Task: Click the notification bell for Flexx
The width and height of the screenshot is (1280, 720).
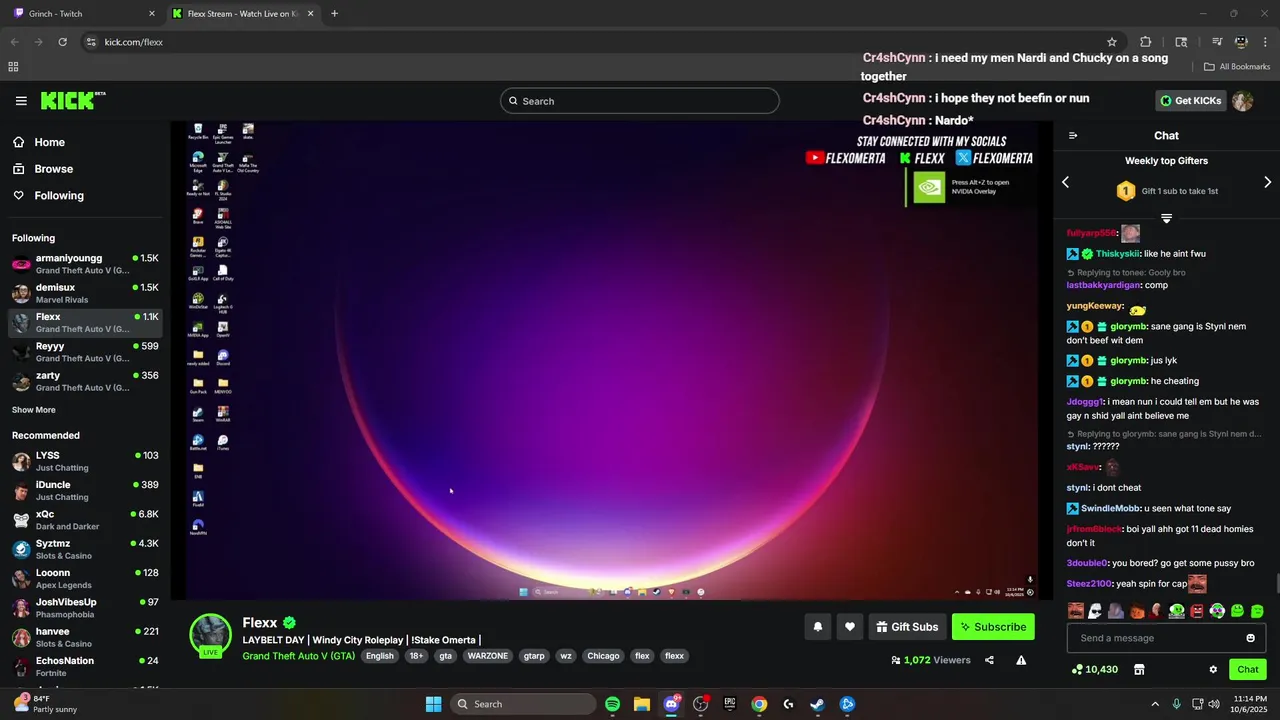Action: pyautogui.click(x=818, y=627)
